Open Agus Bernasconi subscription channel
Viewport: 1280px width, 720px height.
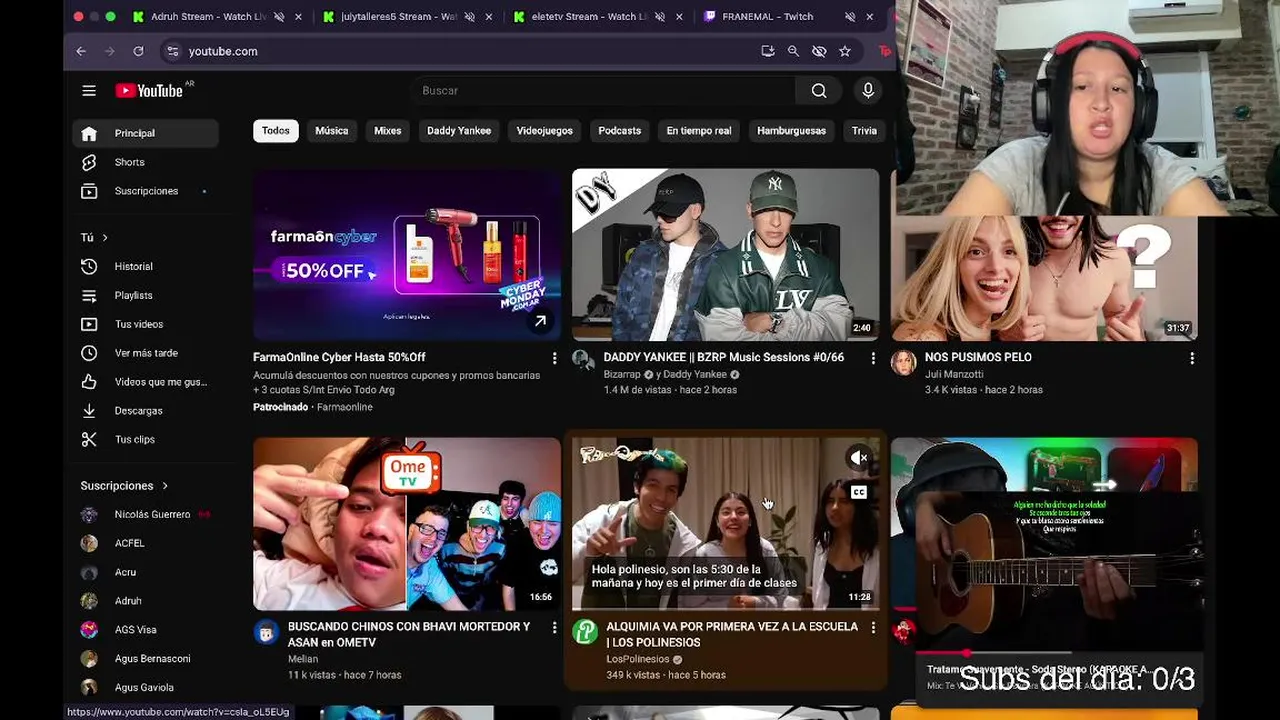145,658
